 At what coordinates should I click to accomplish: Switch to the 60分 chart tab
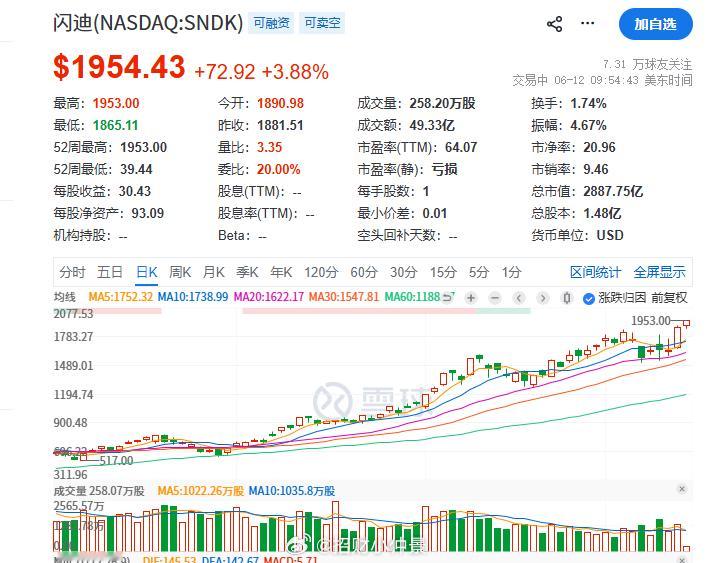click(x=364, y=272)
